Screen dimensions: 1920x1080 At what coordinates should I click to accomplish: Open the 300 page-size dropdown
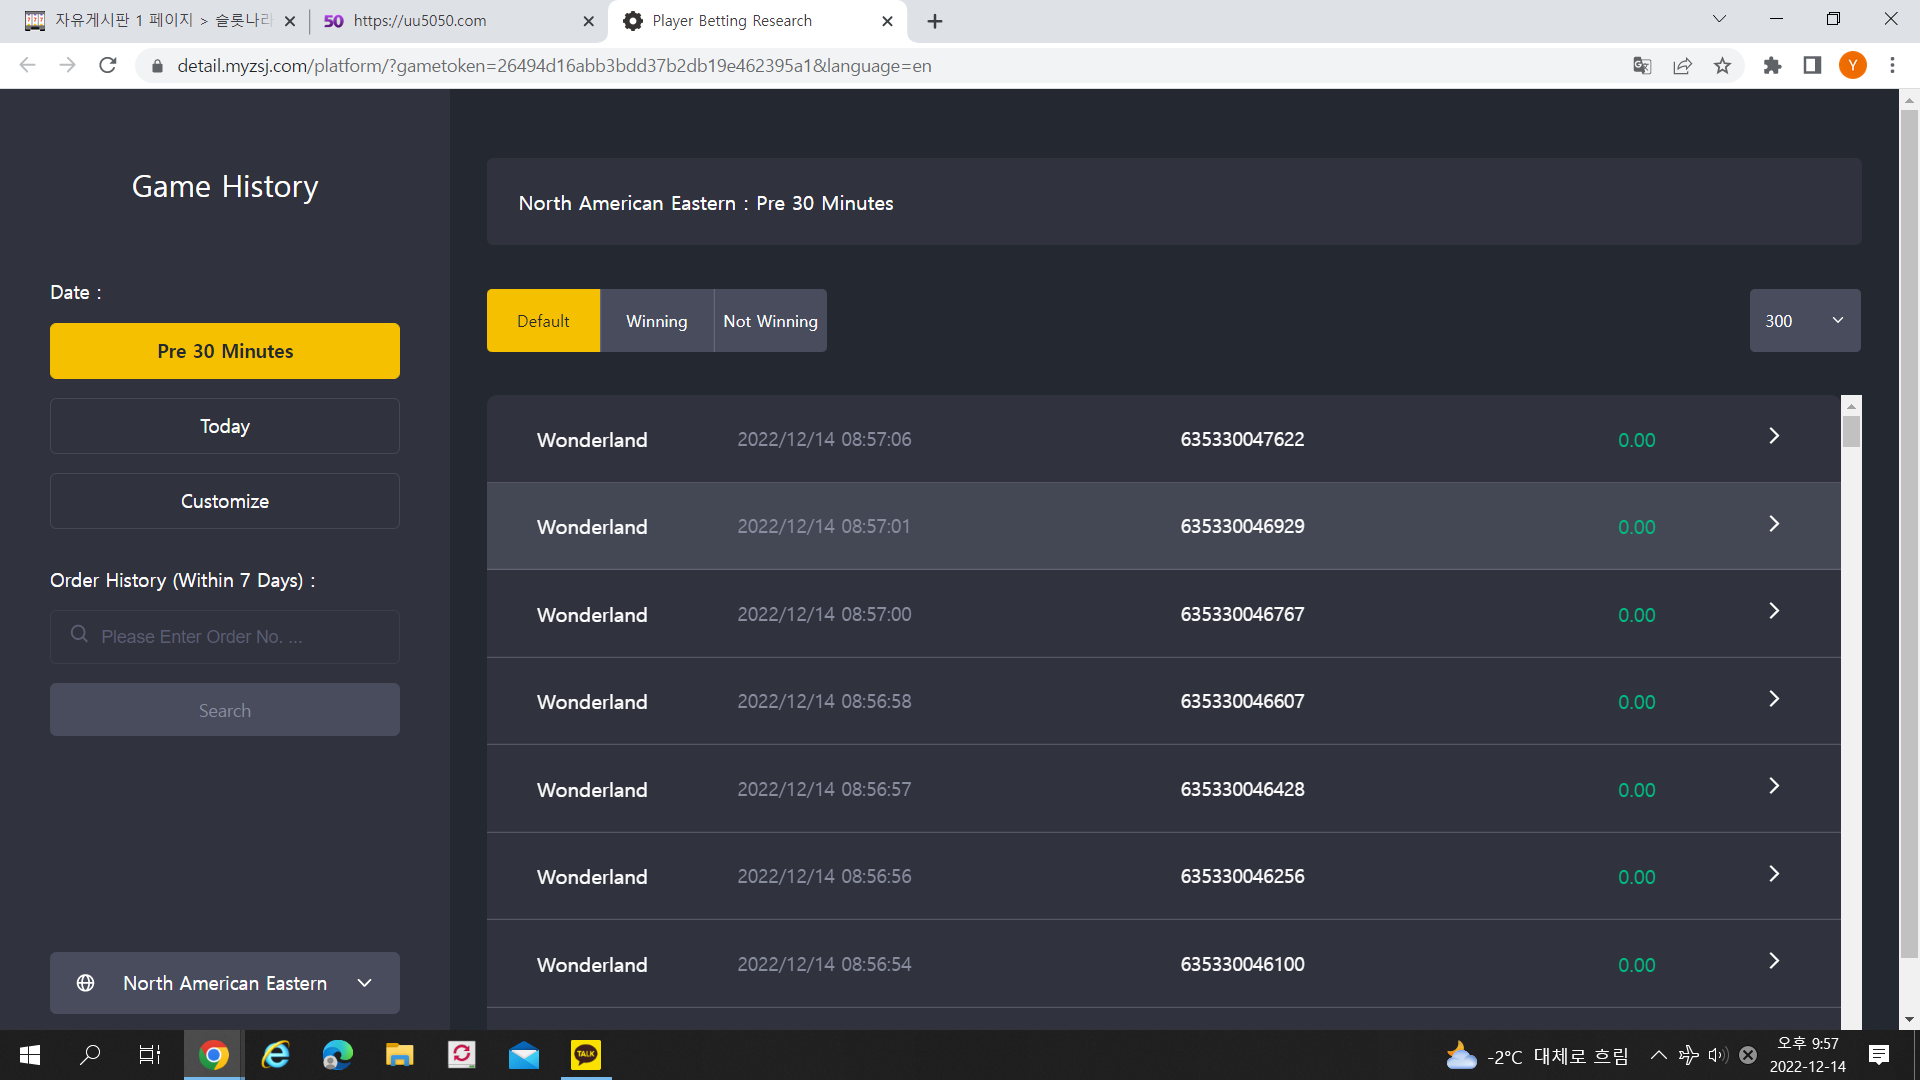[x=1805, y=321]
